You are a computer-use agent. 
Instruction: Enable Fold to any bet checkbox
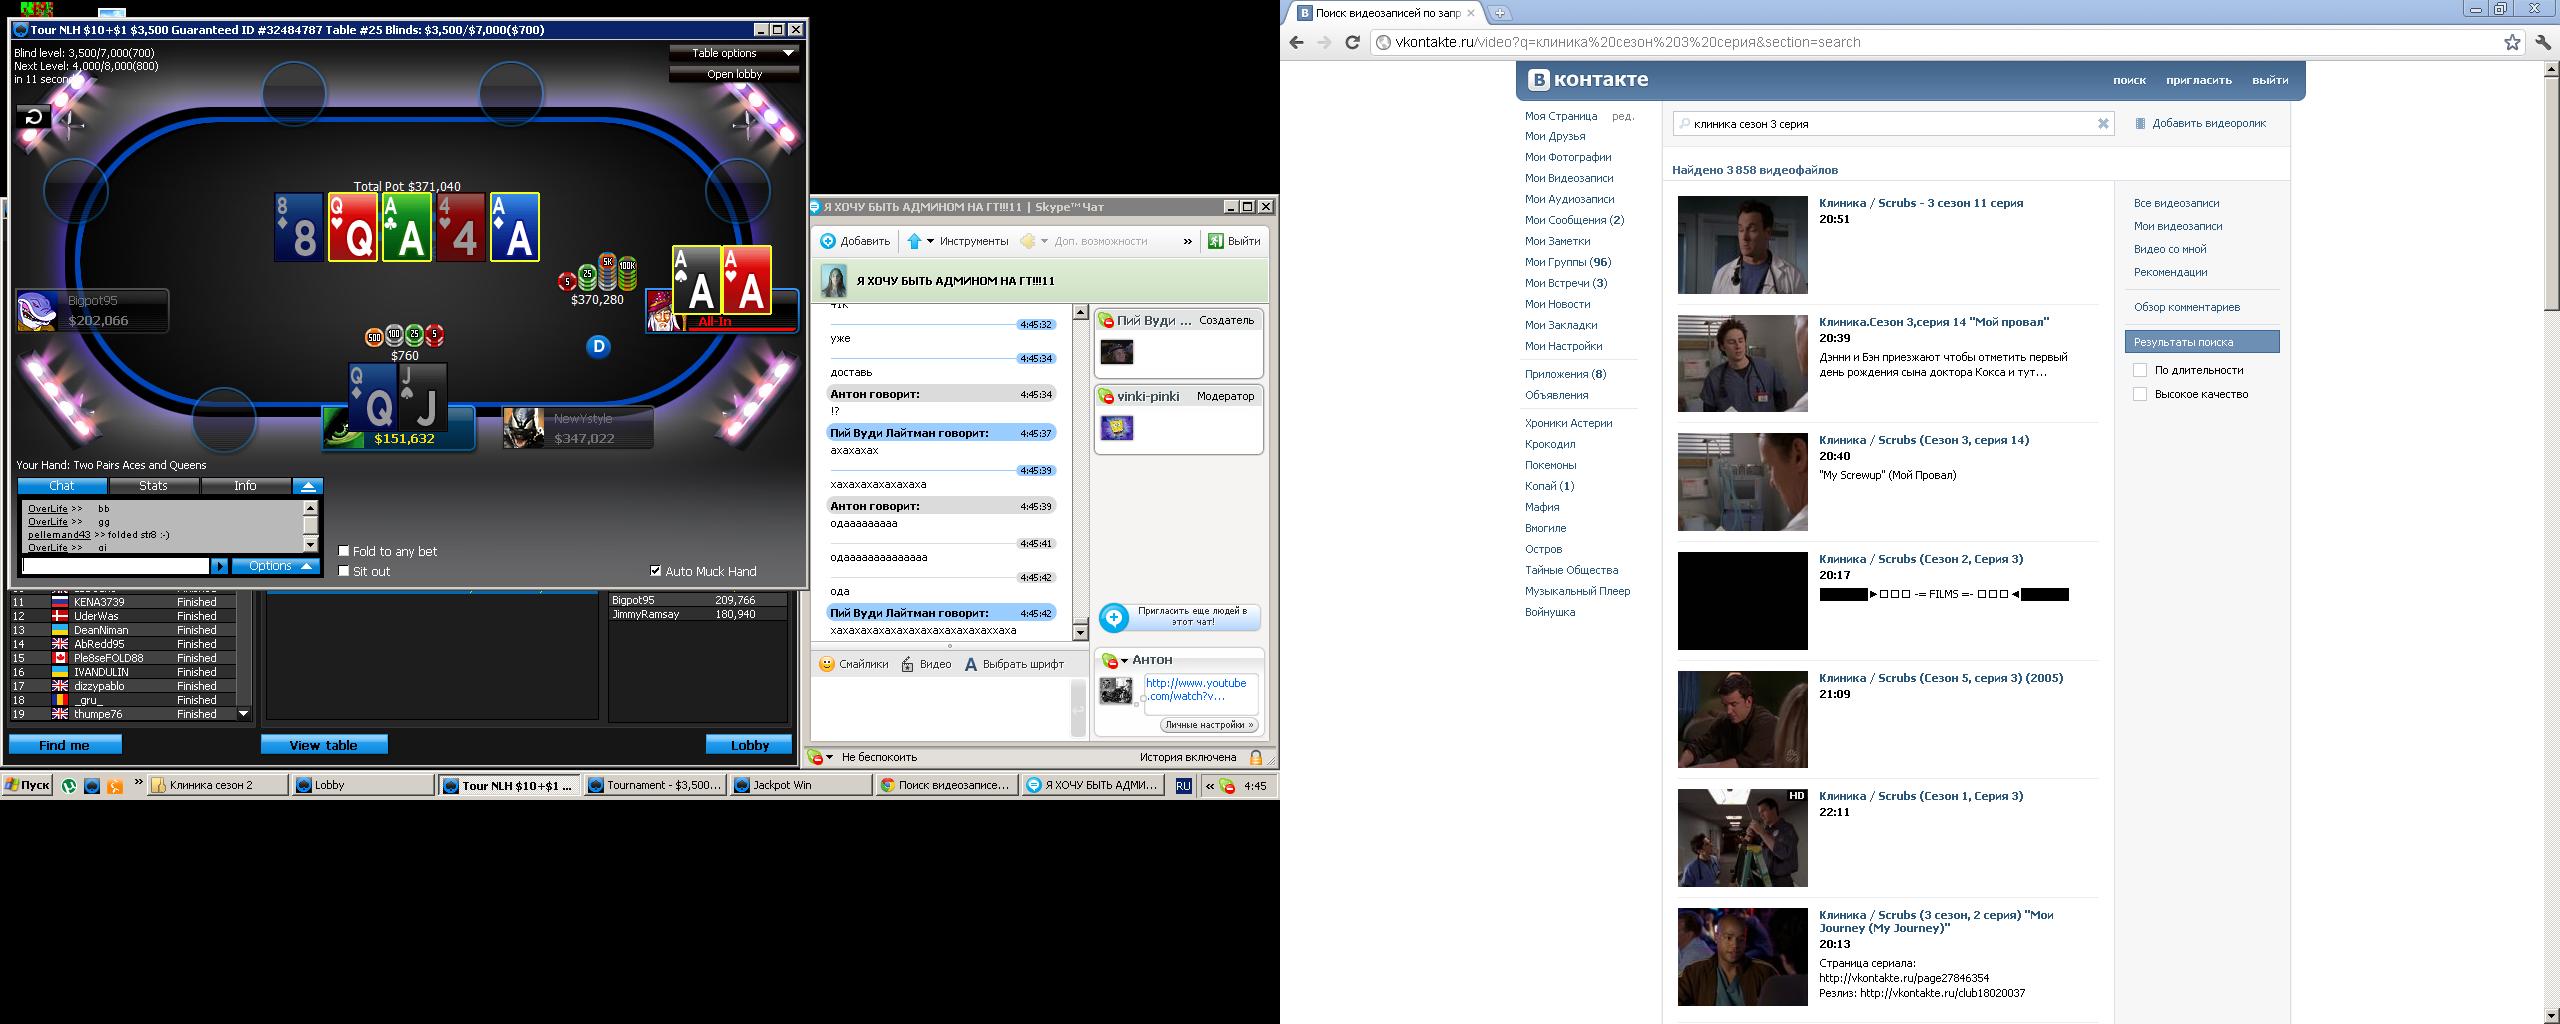(344, 551)
